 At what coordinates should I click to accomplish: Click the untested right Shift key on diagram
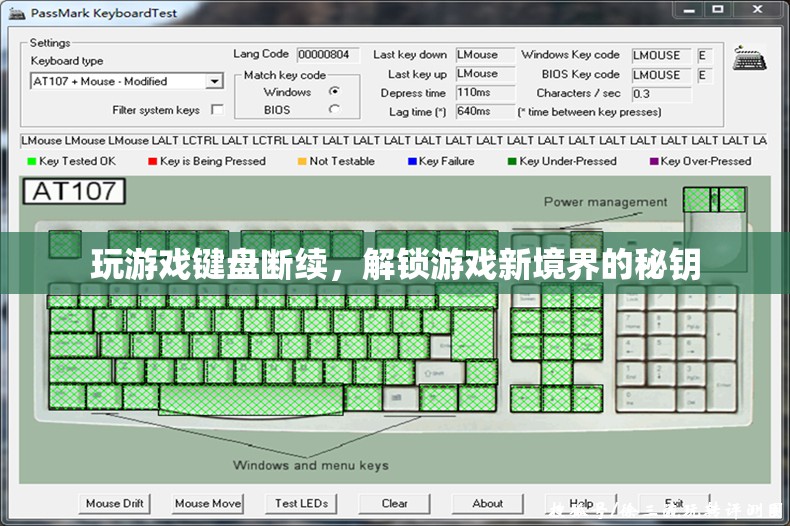(x=440, y=373)
